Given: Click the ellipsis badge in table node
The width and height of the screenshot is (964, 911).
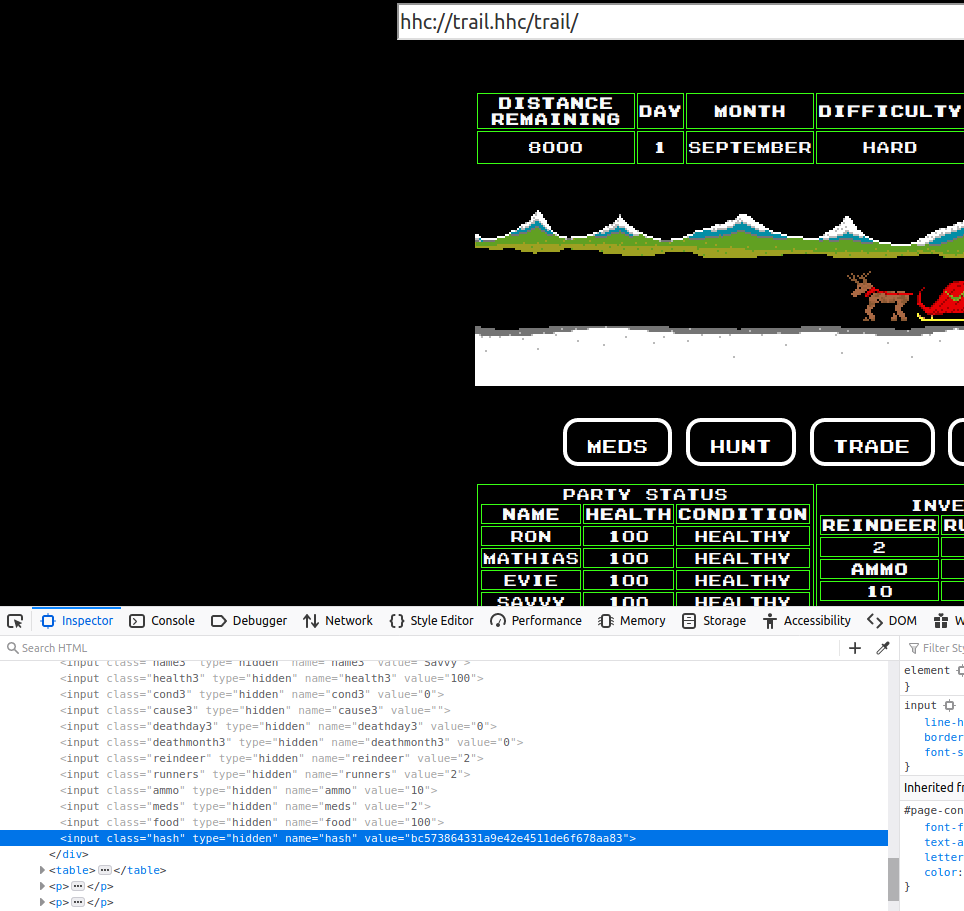Looking at the screenshot, I should [105, 870].
